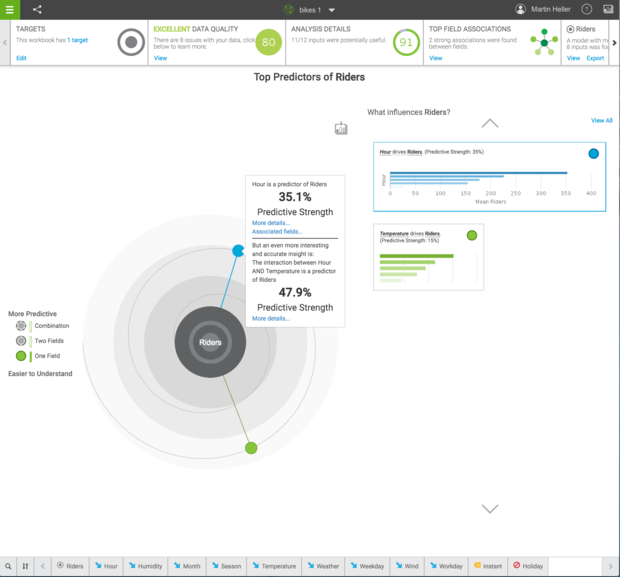Click Edit link under Targets
This screenshot has height=577, width=620.
21,58
